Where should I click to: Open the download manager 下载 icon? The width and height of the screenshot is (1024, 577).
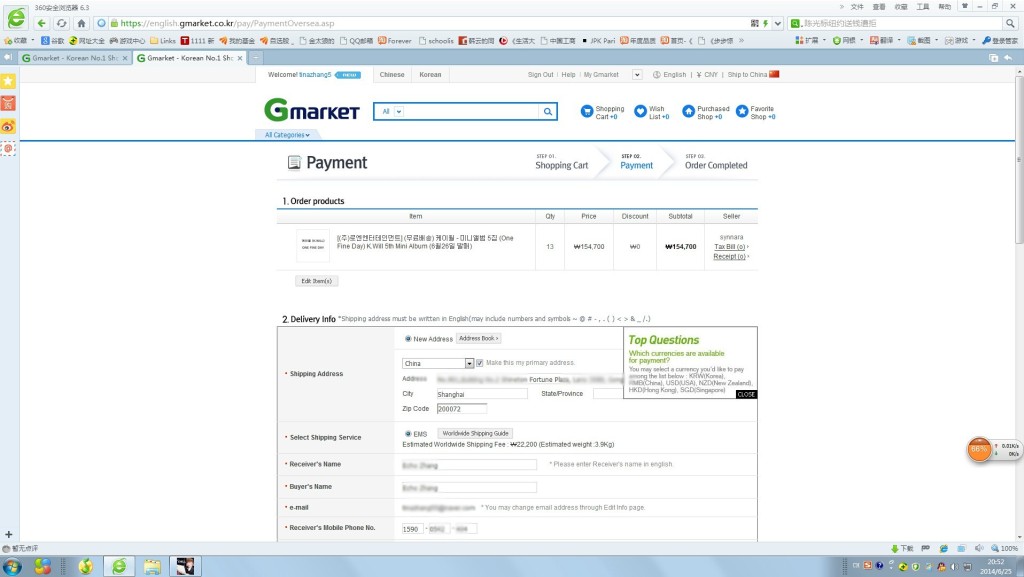[903, 549]
